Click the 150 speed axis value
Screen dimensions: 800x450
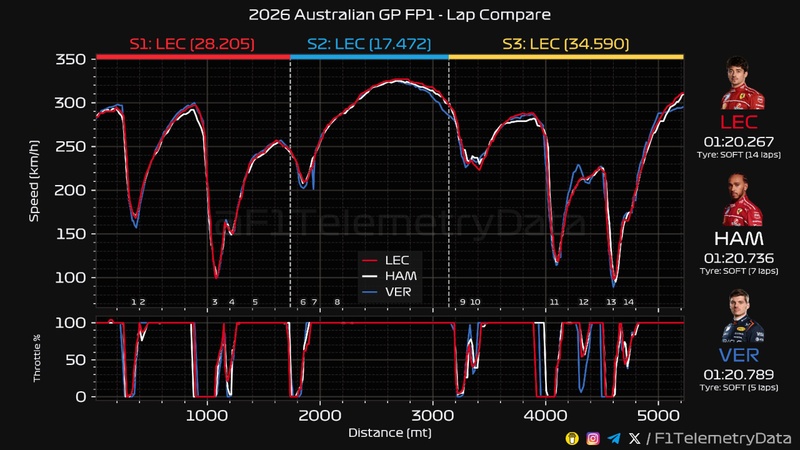tap(70, 234)
